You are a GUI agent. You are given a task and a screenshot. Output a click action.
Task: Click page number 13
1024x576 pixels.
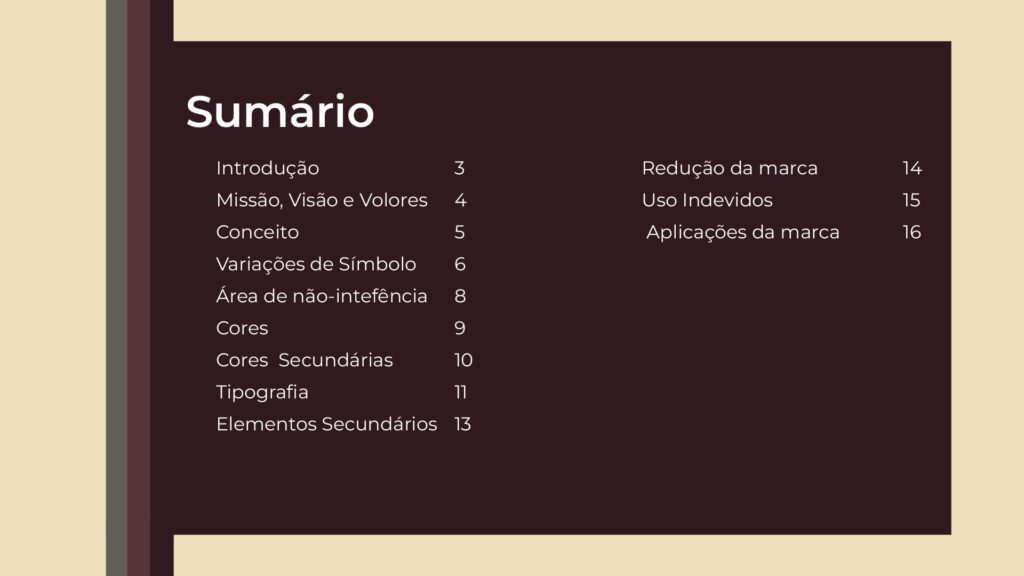[462, 424]
